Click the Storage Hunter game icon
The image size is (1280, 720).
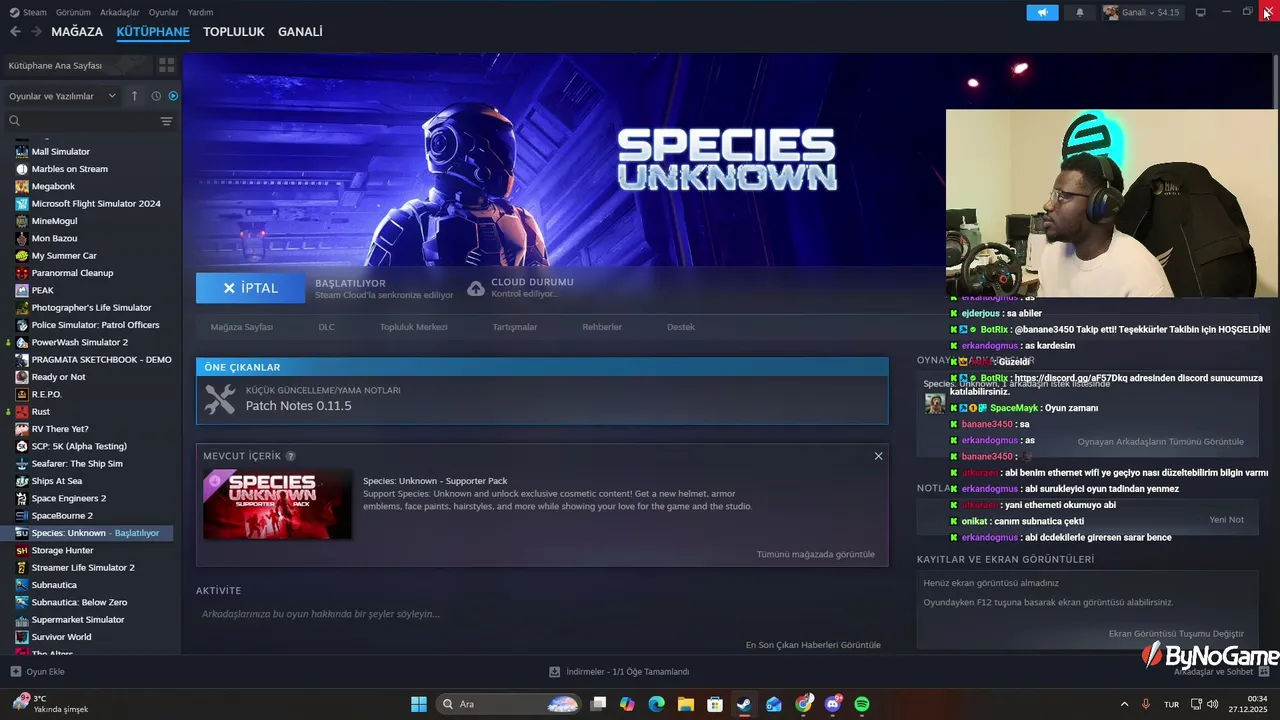pyautogui.click(x=22, y=550)
